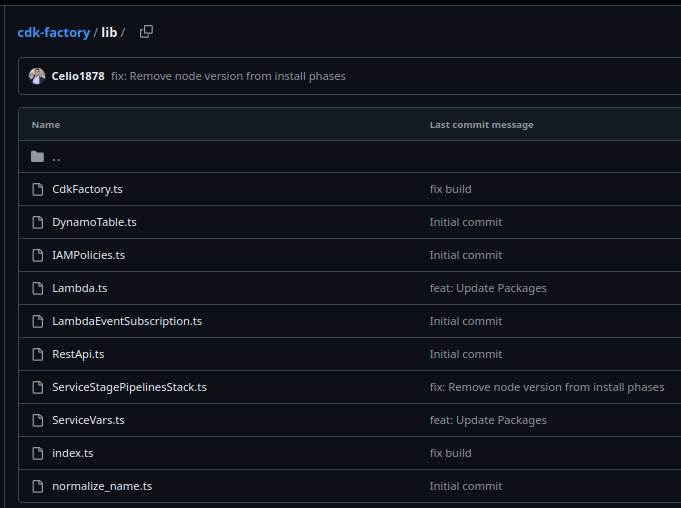Click file icon beside RestApi.ts
The height and width of the screenshot is (508, 681).
(38, 354)
